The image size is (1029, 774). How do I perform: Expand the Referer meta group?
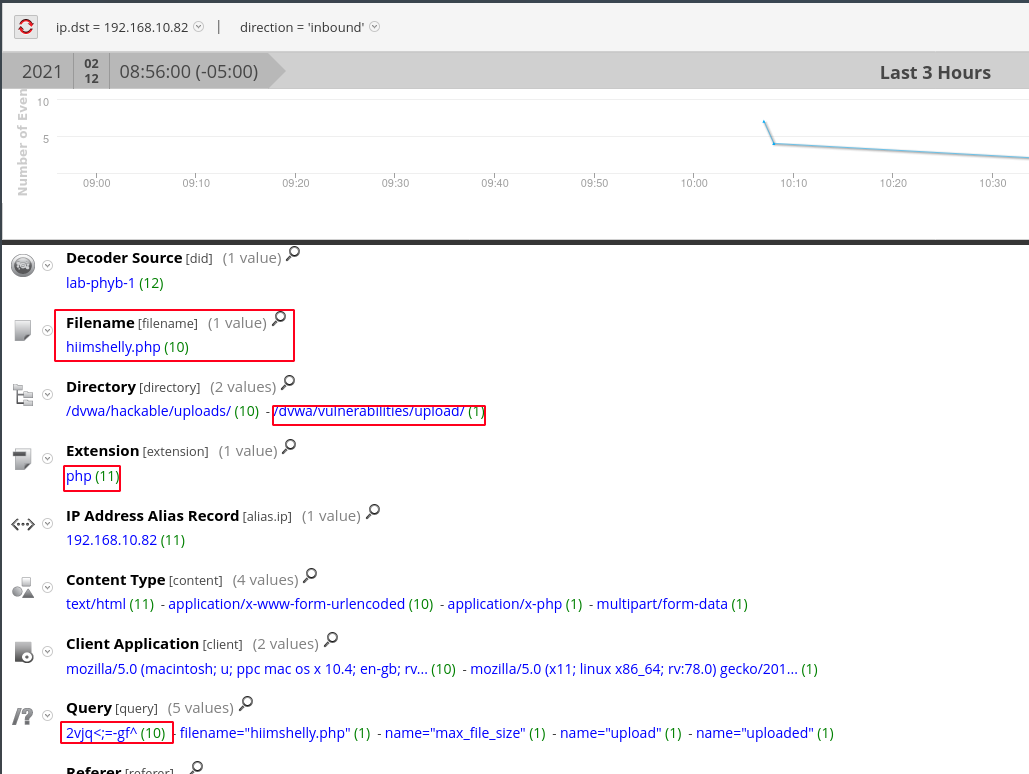point(46,769)
